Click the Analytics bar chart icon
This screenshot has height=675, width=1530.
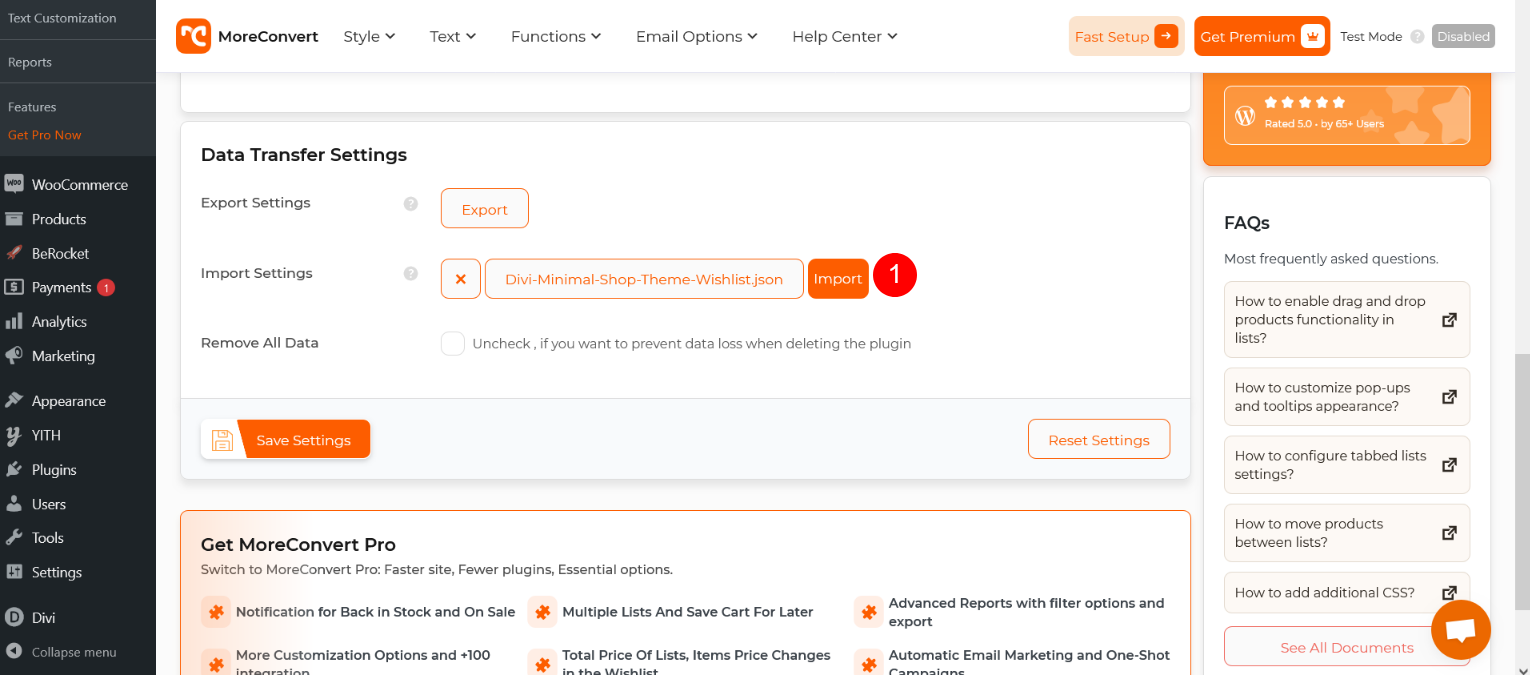14,321
